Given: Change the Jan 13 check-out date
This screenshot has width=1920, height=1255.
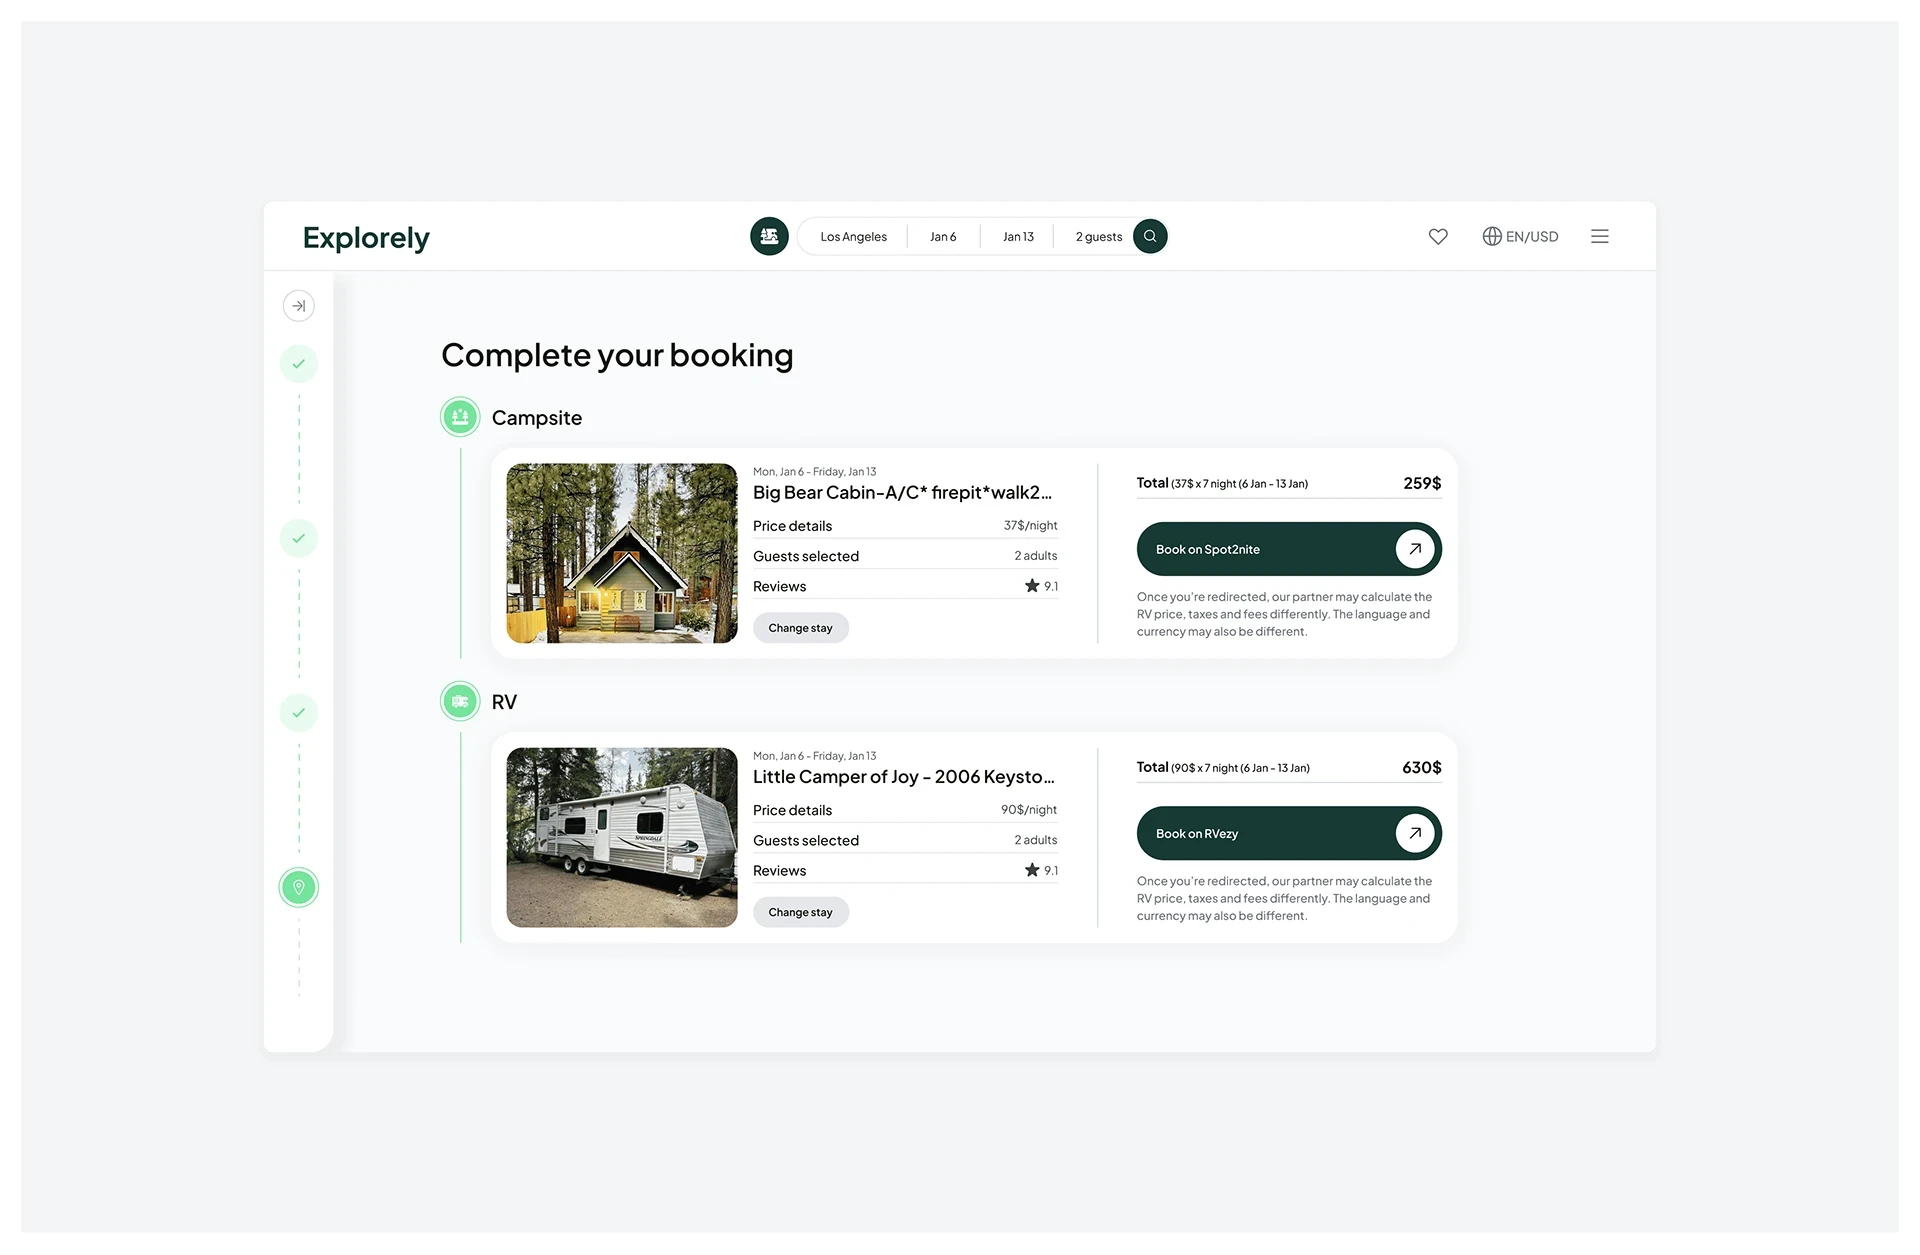Looking at the screenshot, I should click(x=1018, y=237).
